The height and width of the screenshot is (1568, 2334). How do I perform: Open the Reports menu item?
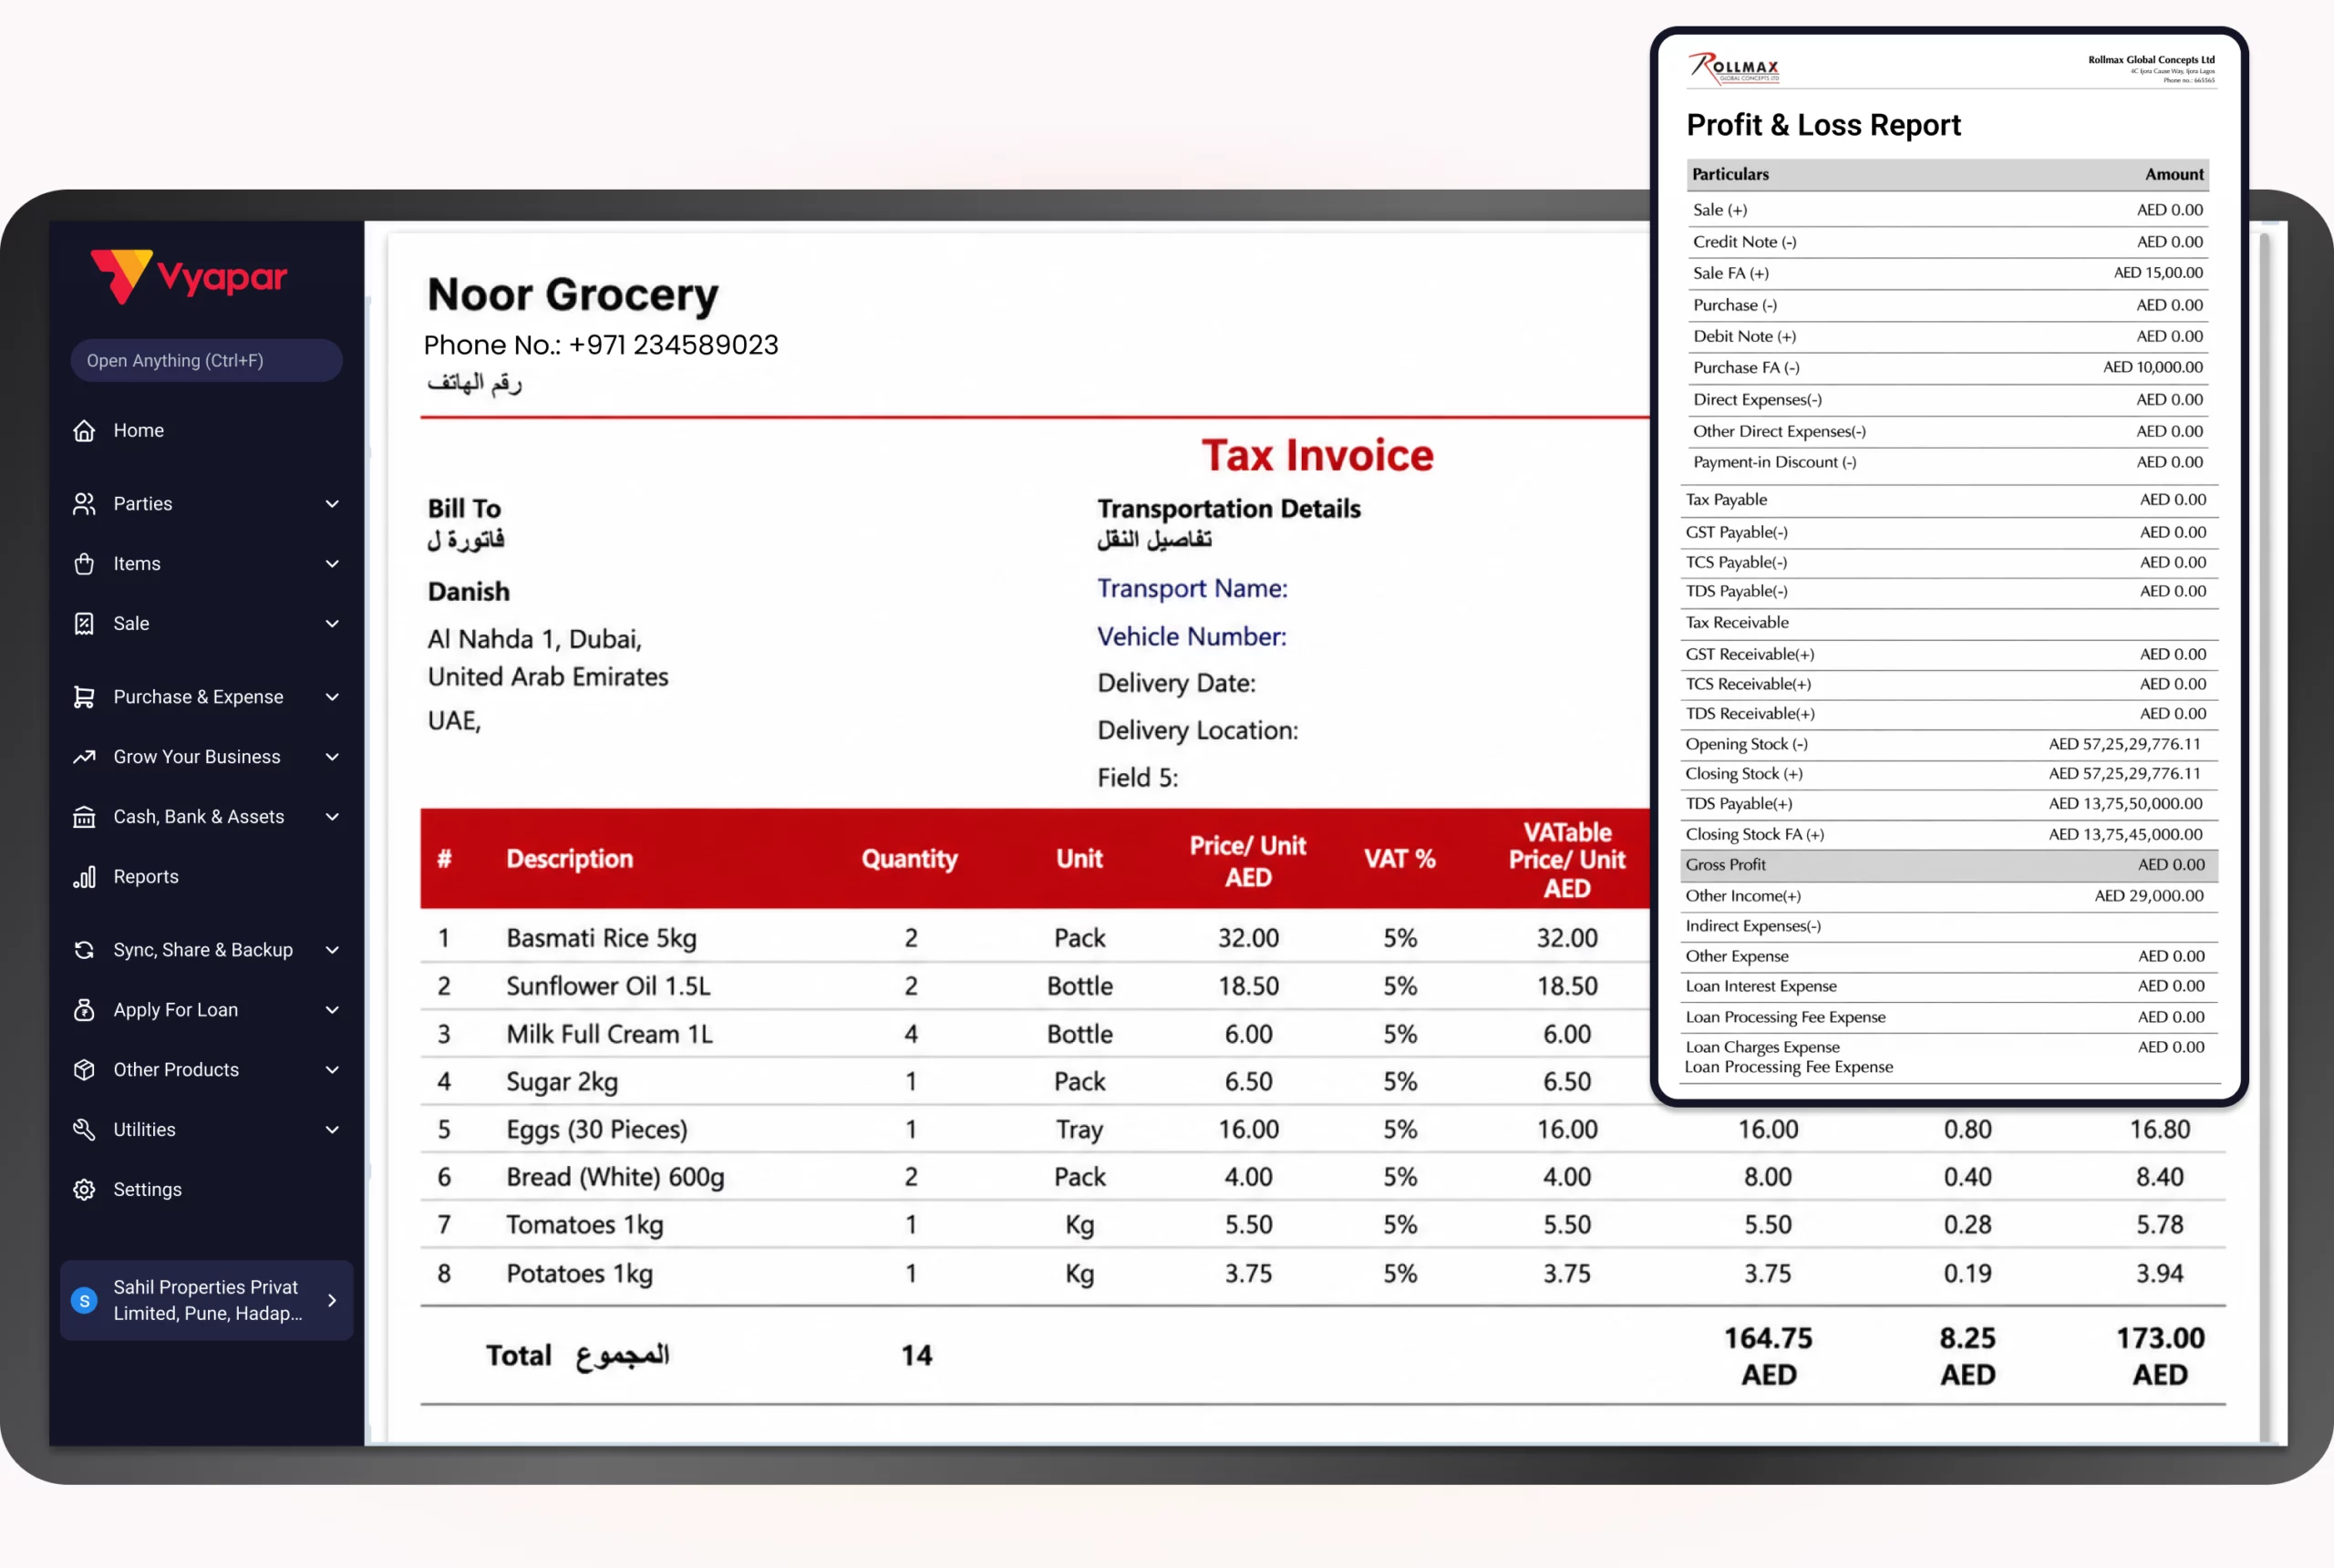pyautogui.click(x=206, y=877)
